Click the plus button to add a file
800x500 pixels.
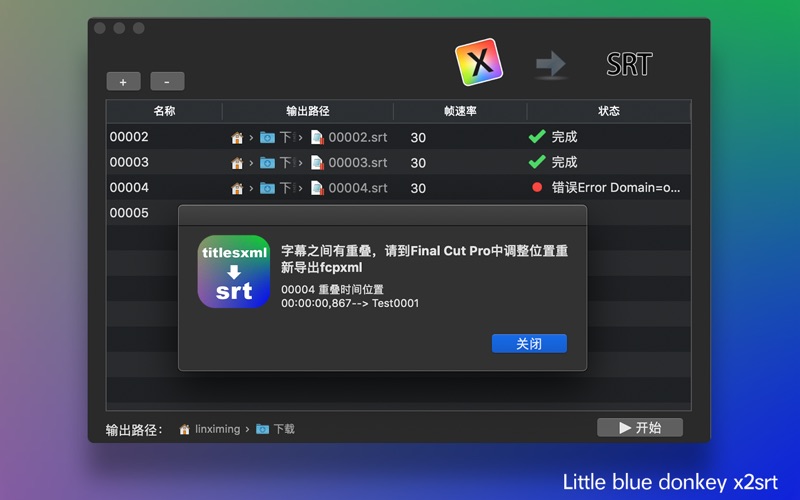coord(123,82)
